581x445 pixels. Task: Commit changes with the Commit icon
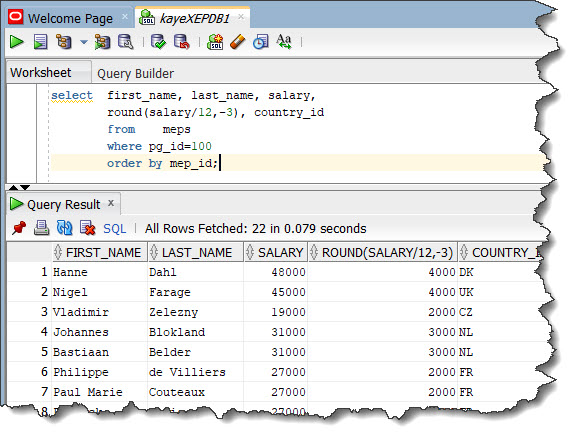pos(158,41)
